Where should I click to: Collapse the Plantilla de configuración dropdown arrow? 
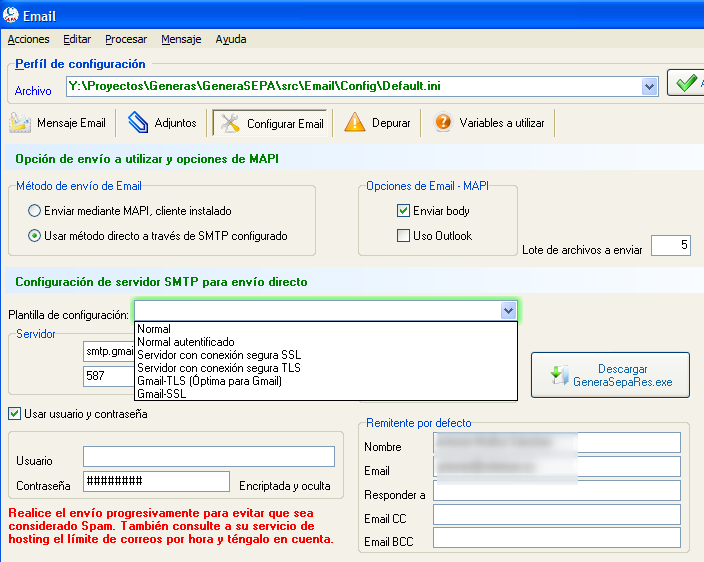[508, 311]
